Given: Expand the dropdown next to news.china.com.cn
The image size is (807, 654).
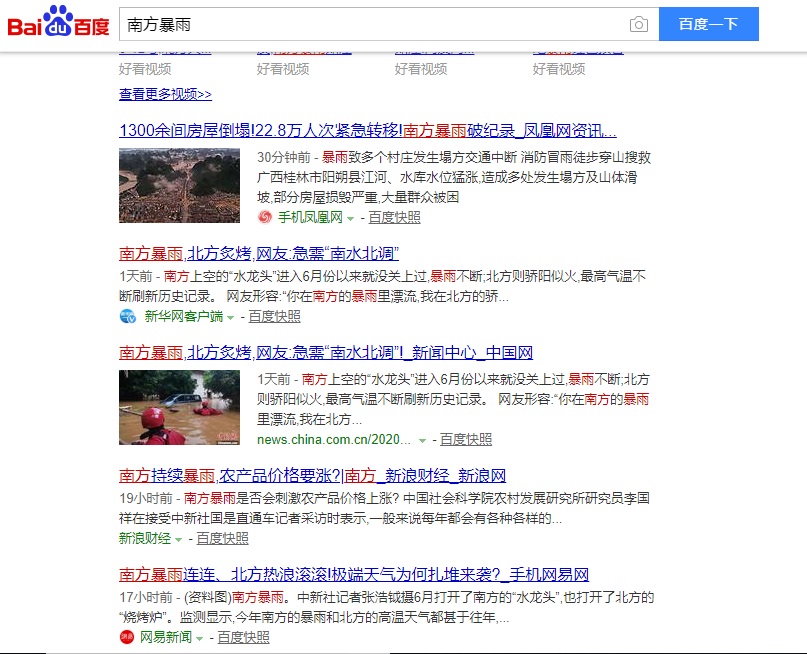Looking at the screenshot, I should (x=421, y=439).
